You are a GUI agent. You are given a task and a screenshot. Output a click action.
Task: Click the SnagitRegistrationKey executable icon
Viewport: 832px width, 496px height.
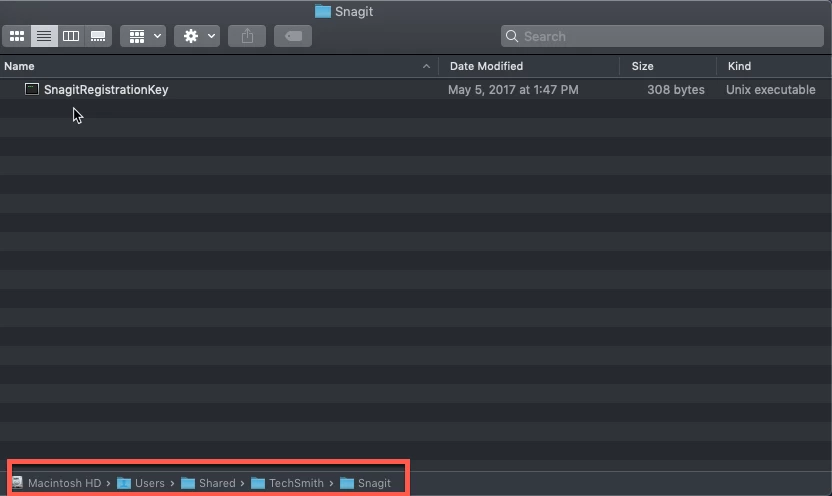[x=32, y=89]
